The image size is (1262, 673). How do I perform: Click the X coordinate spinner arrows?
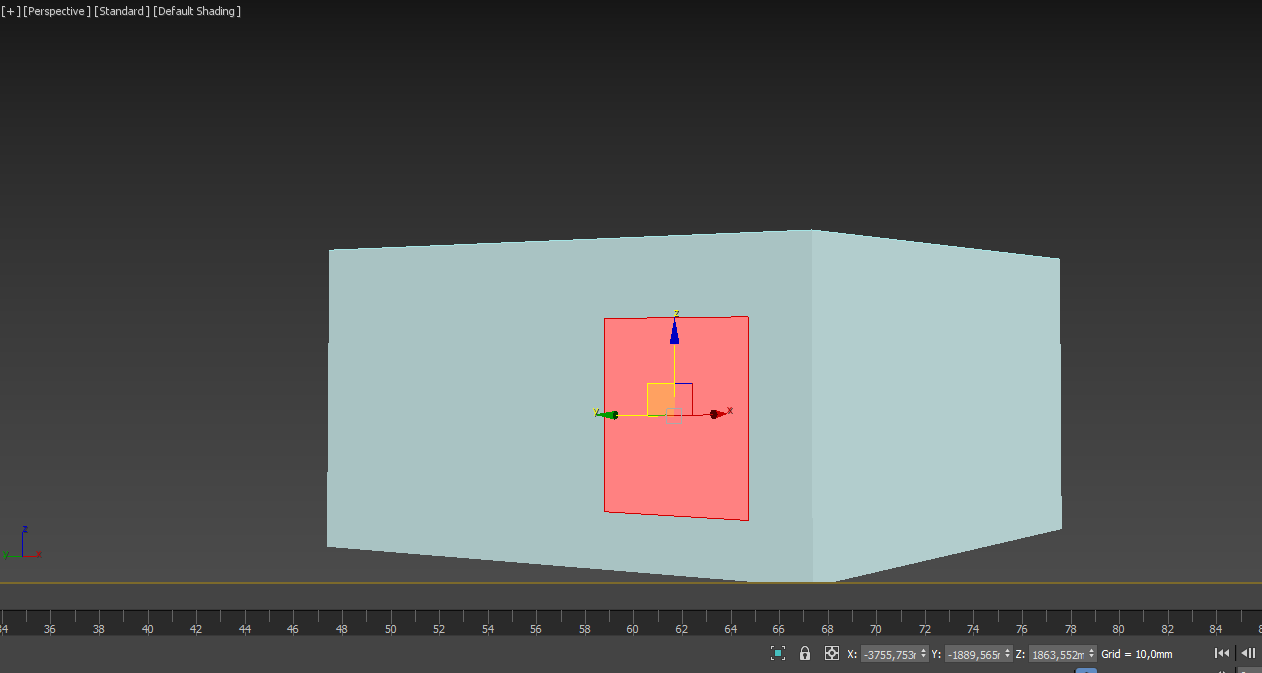(x=923, y=654)
